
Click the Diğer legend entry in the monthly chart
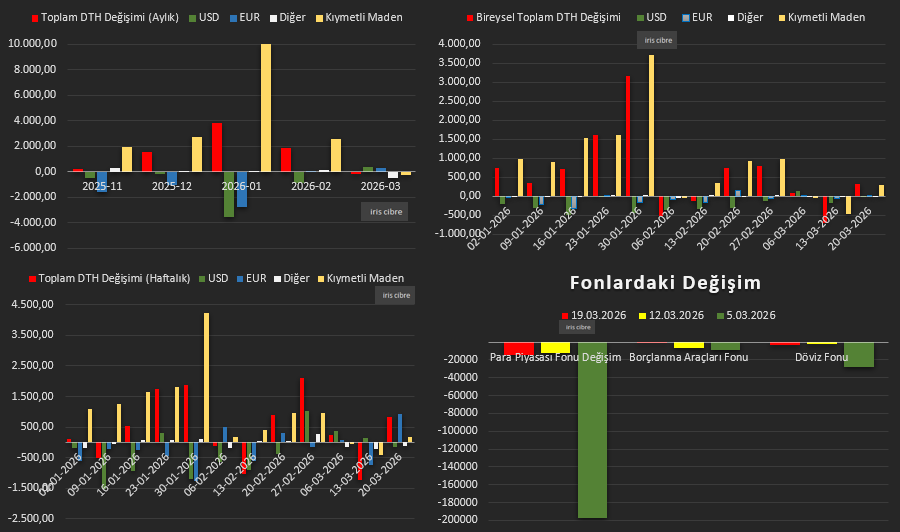click(288, 18)
